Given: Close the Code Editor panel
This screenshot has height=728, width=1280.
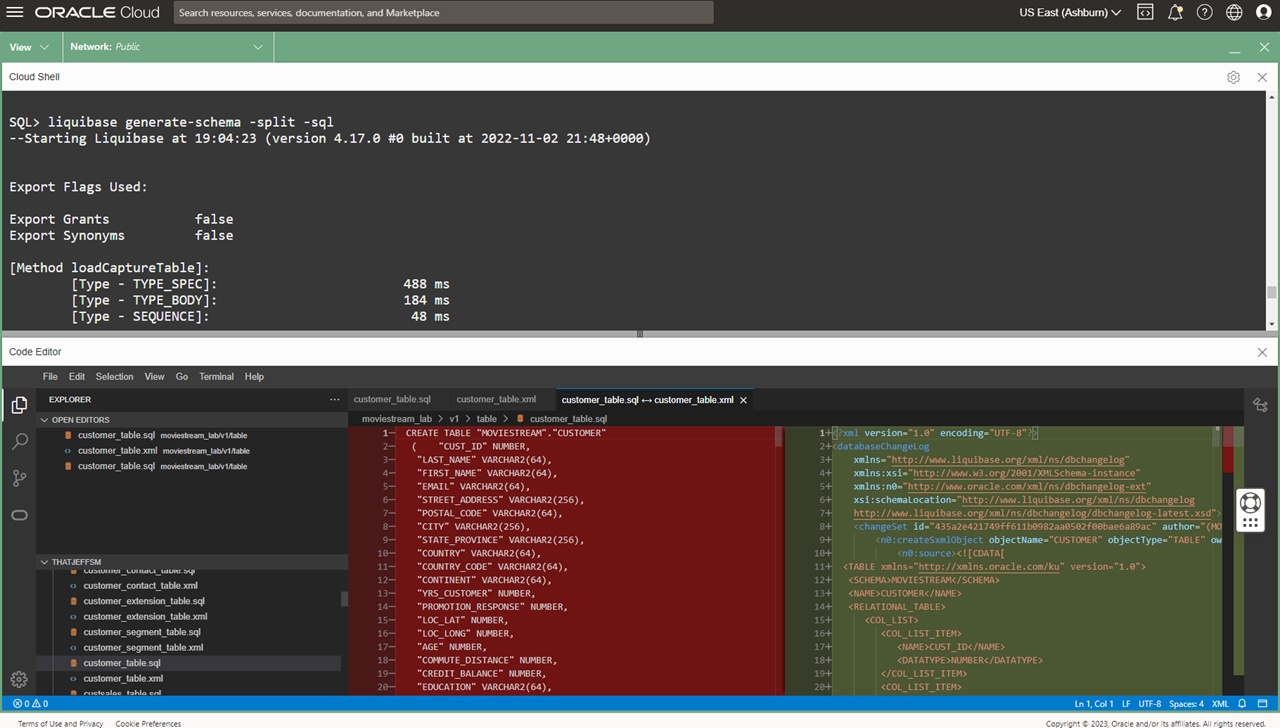Looking at the screenshot, I should [1262, 352].
